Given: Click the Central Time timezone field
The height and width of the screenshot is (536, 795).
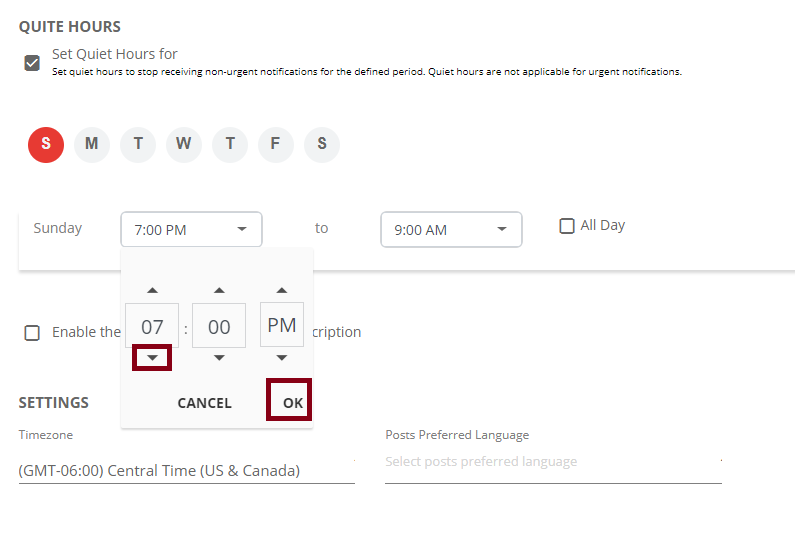Looking at the screenshot, I should [187, 471].
